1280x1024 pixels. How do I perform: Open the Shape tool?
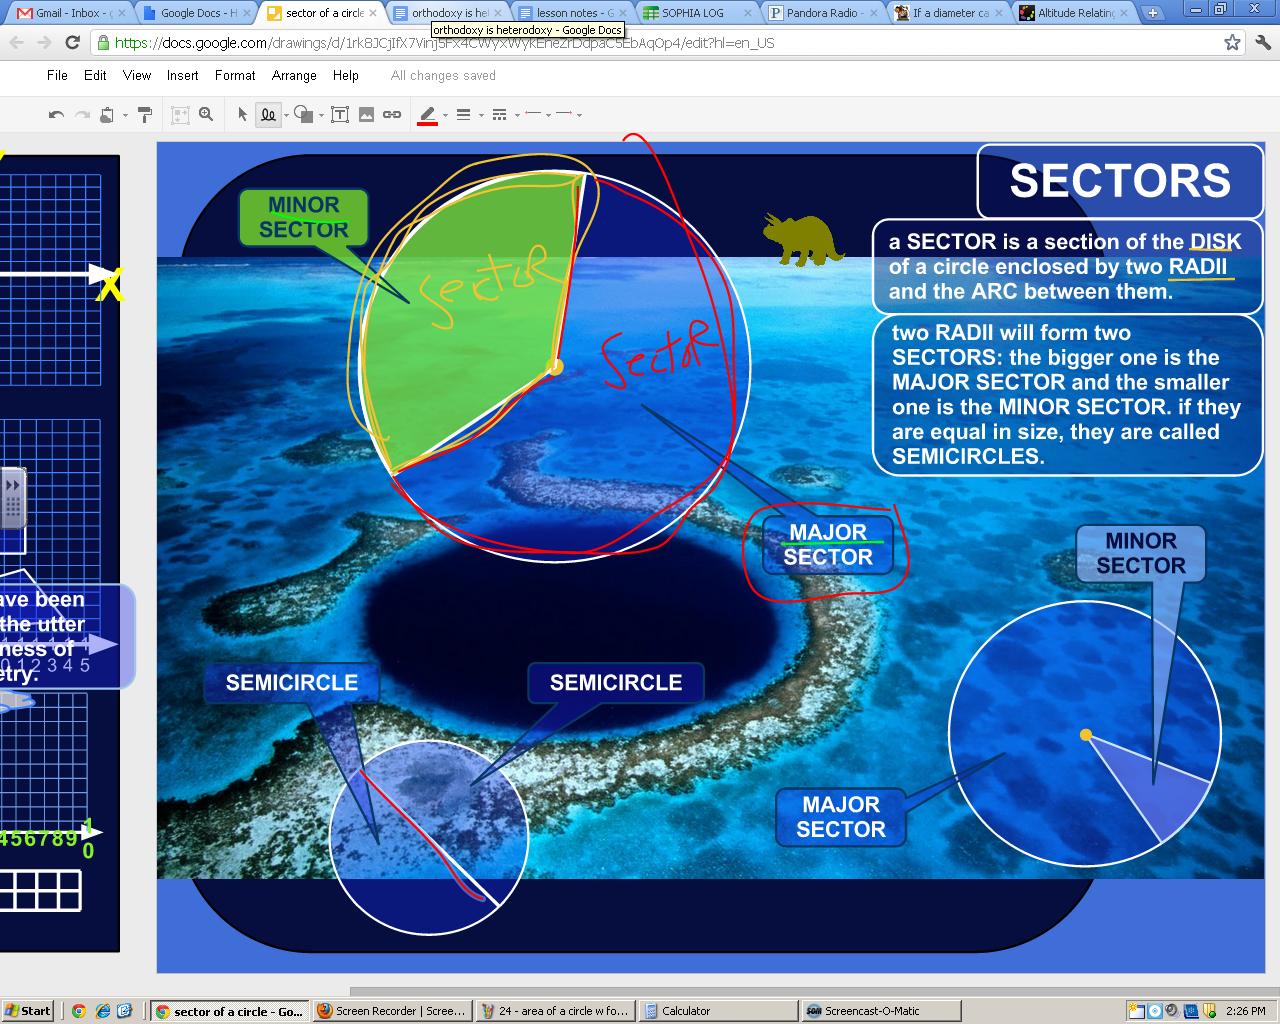[302, 114]
